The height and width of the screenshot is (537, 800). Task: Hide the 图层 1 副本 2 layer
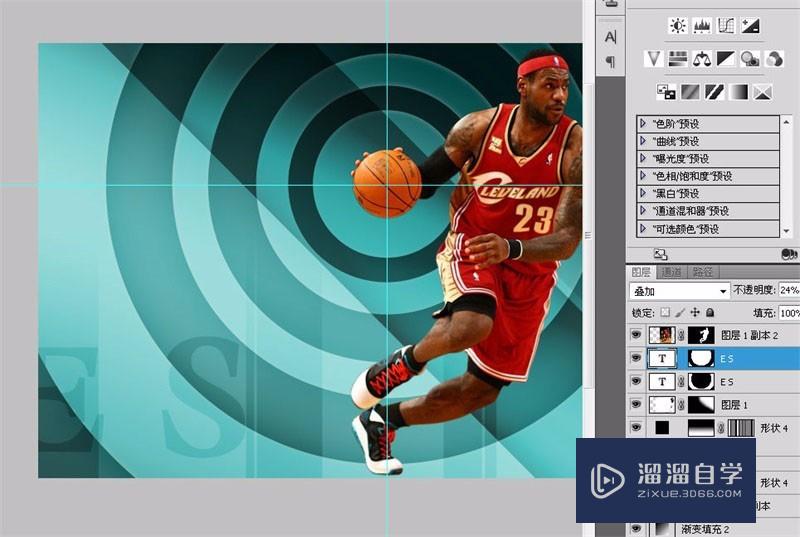pos(636,335)
